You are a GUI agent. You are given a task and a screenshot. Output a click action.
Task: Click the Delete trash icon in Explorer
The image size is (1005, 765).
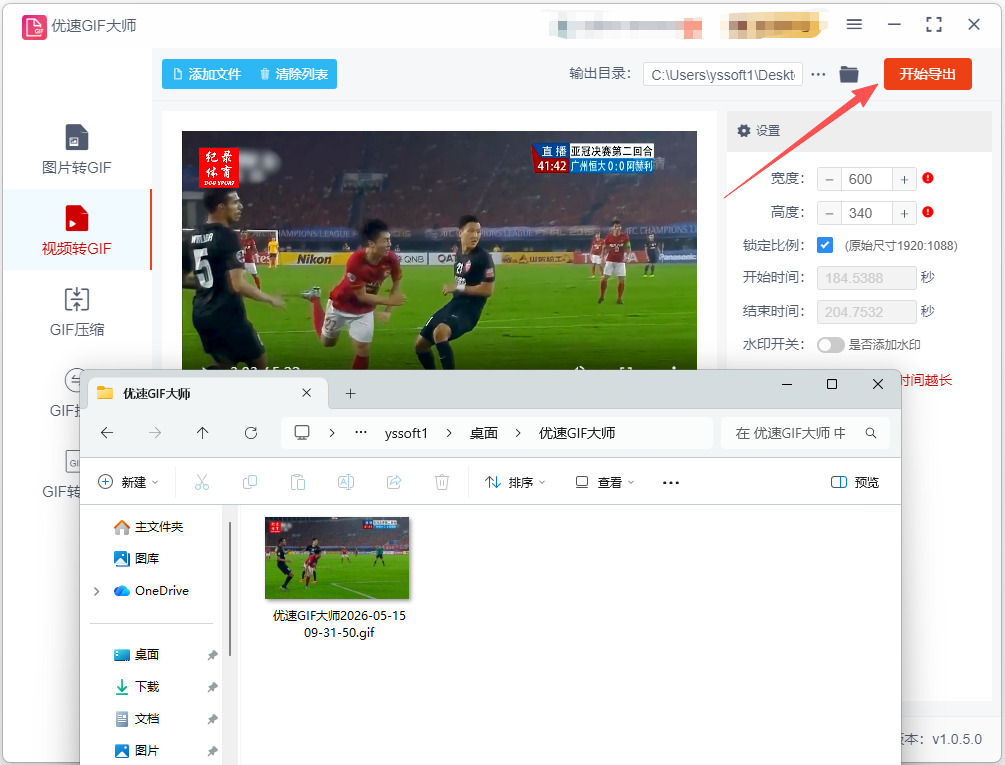pyautogui.click(x=442, y=482)
